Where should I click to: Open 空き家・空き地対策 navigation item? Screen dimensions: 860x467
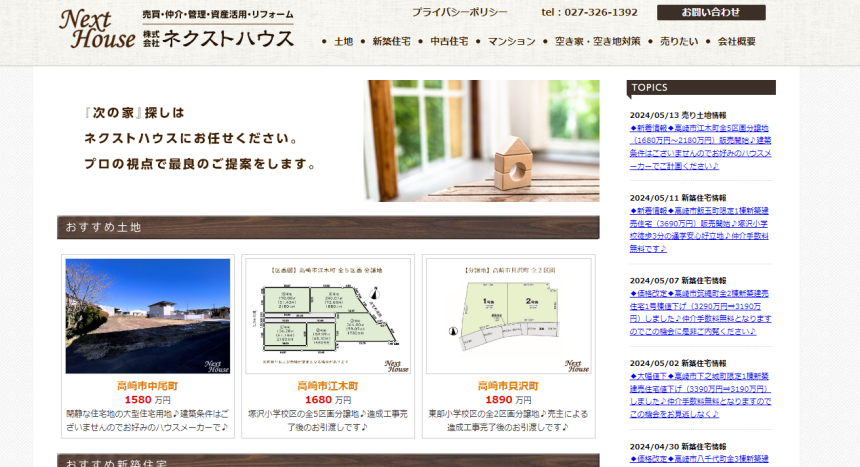597,42
